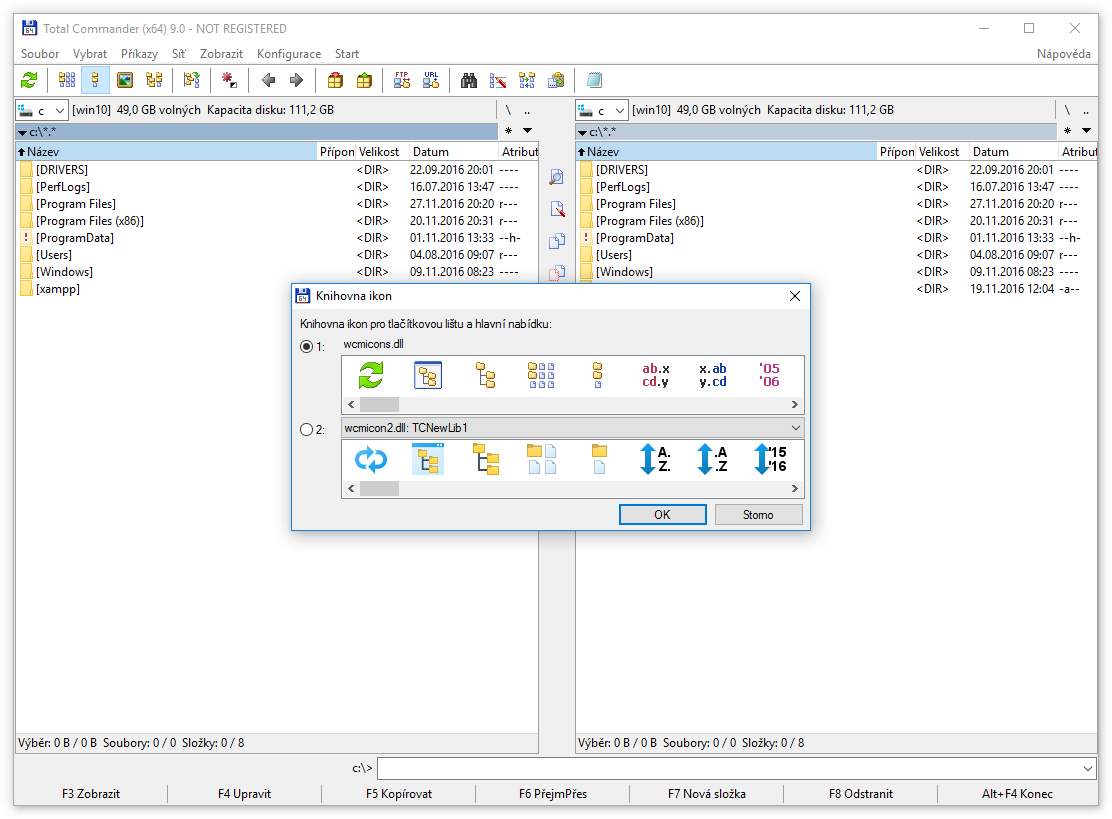The image size is (1112, 819).
Task: Open the Příkazy menu
Action: pyautogui.click(x=139, y=54)
